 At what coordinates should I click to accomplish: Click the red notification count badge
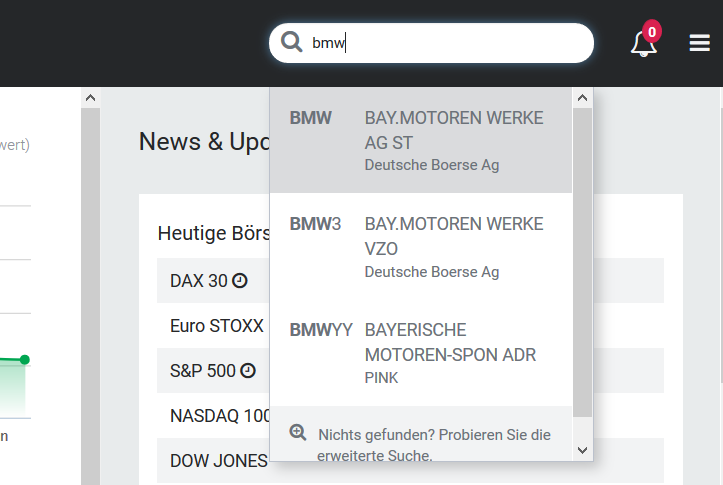coord(652,32)
